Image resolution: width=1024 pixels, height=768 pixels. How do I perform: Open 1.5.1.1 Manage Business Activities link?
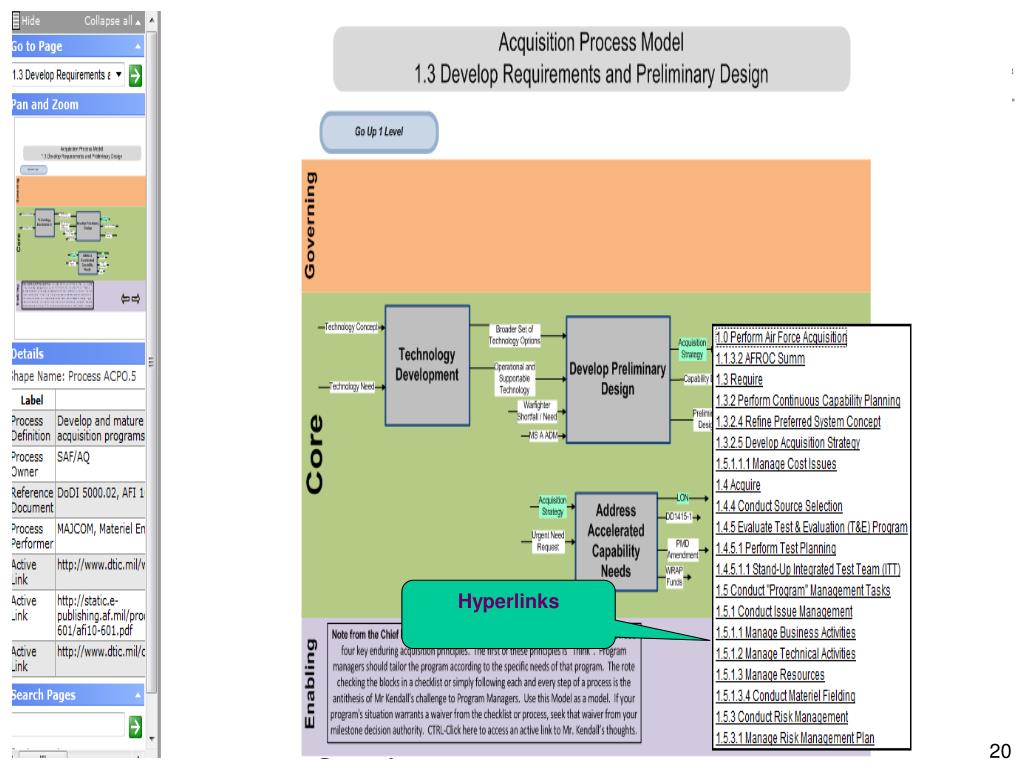(x=786, y=632)
